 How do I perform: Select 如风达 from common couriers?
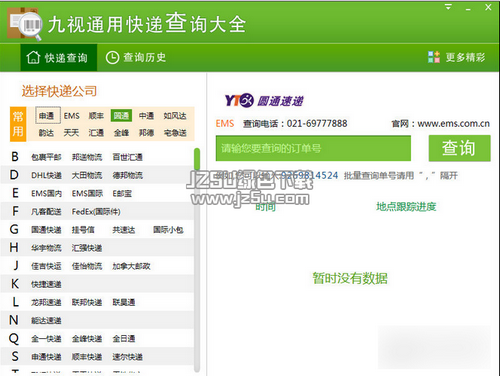(x=175, y=116)
